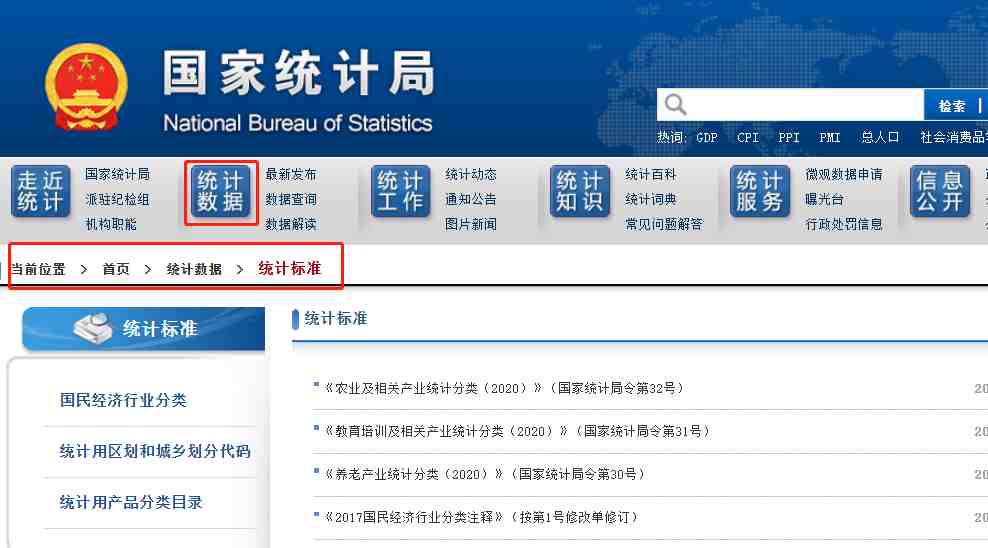Open the 统计词典 link

(x=651, y=199)
